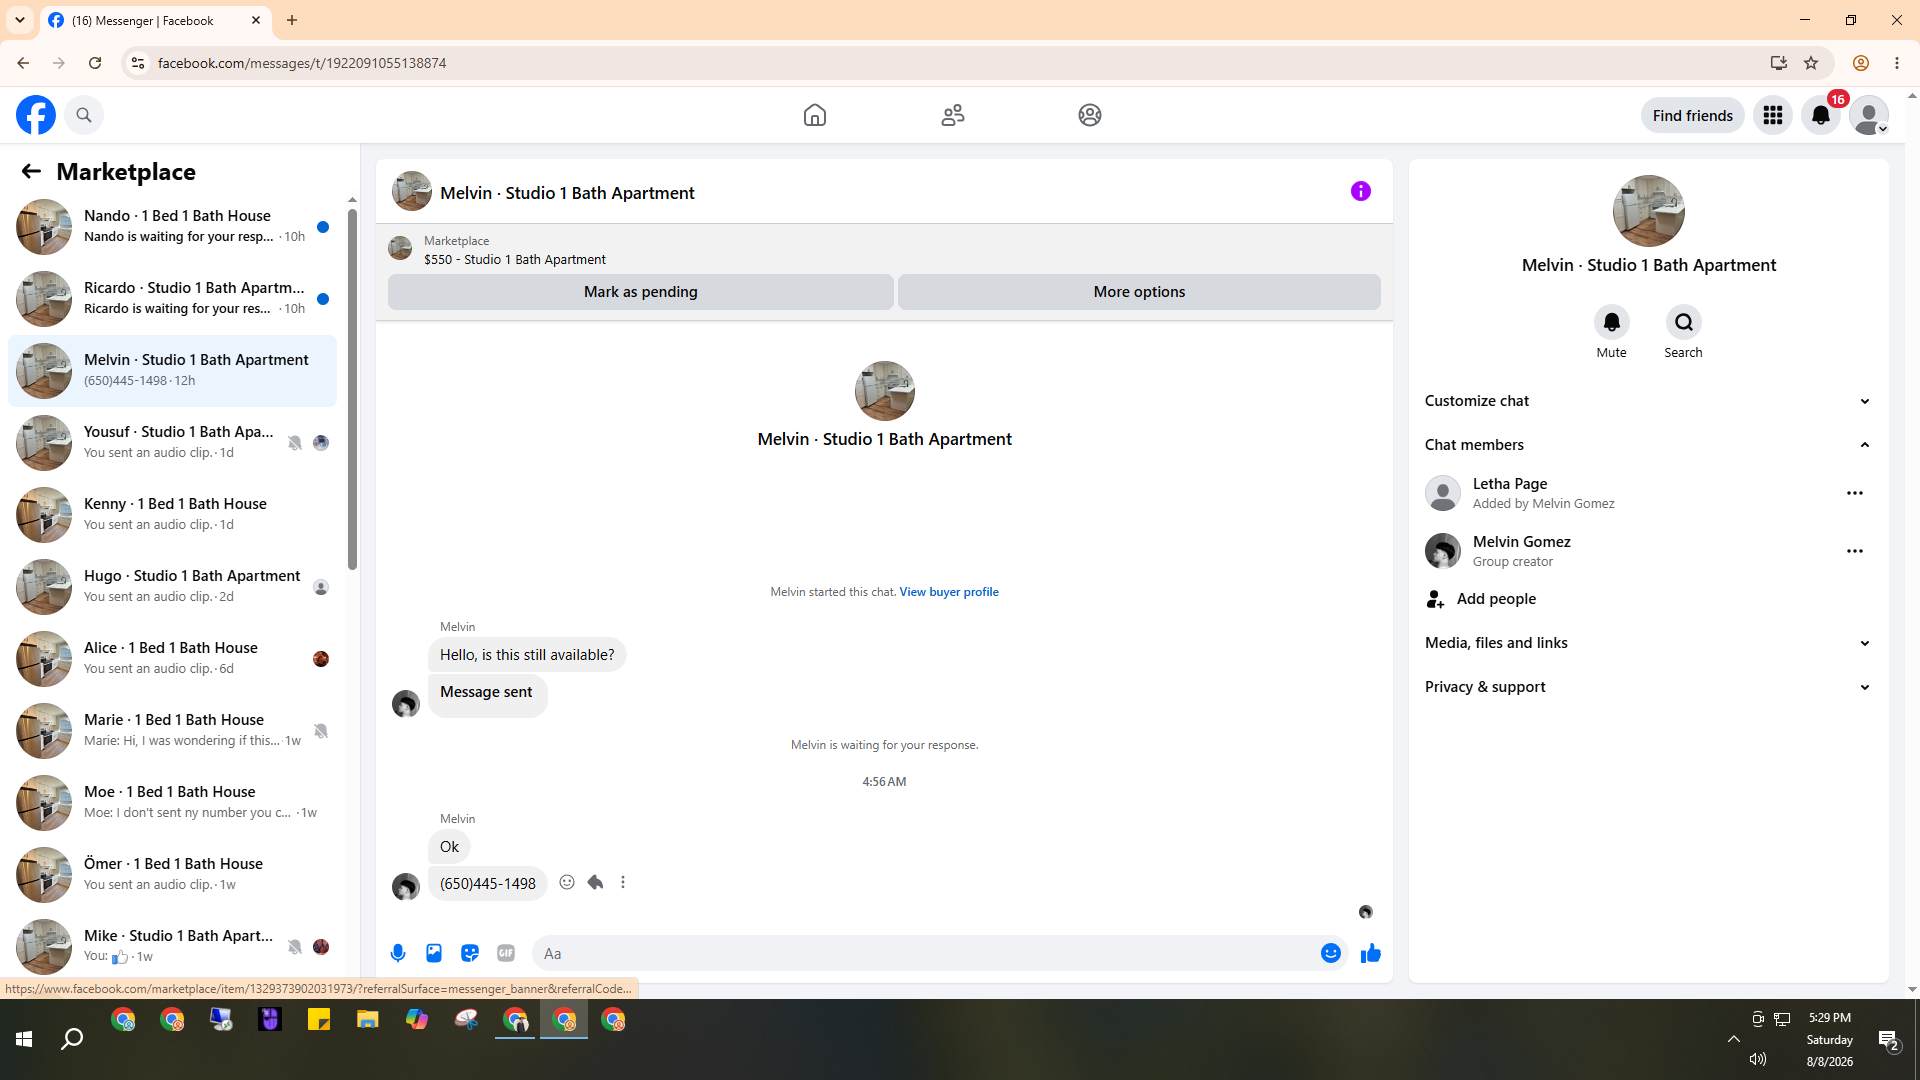Image resolution: width=1920 pixels, height=1080 pixels.
Task: Click the More options button
Action: pyautogui.click(x=1139, y=292)
